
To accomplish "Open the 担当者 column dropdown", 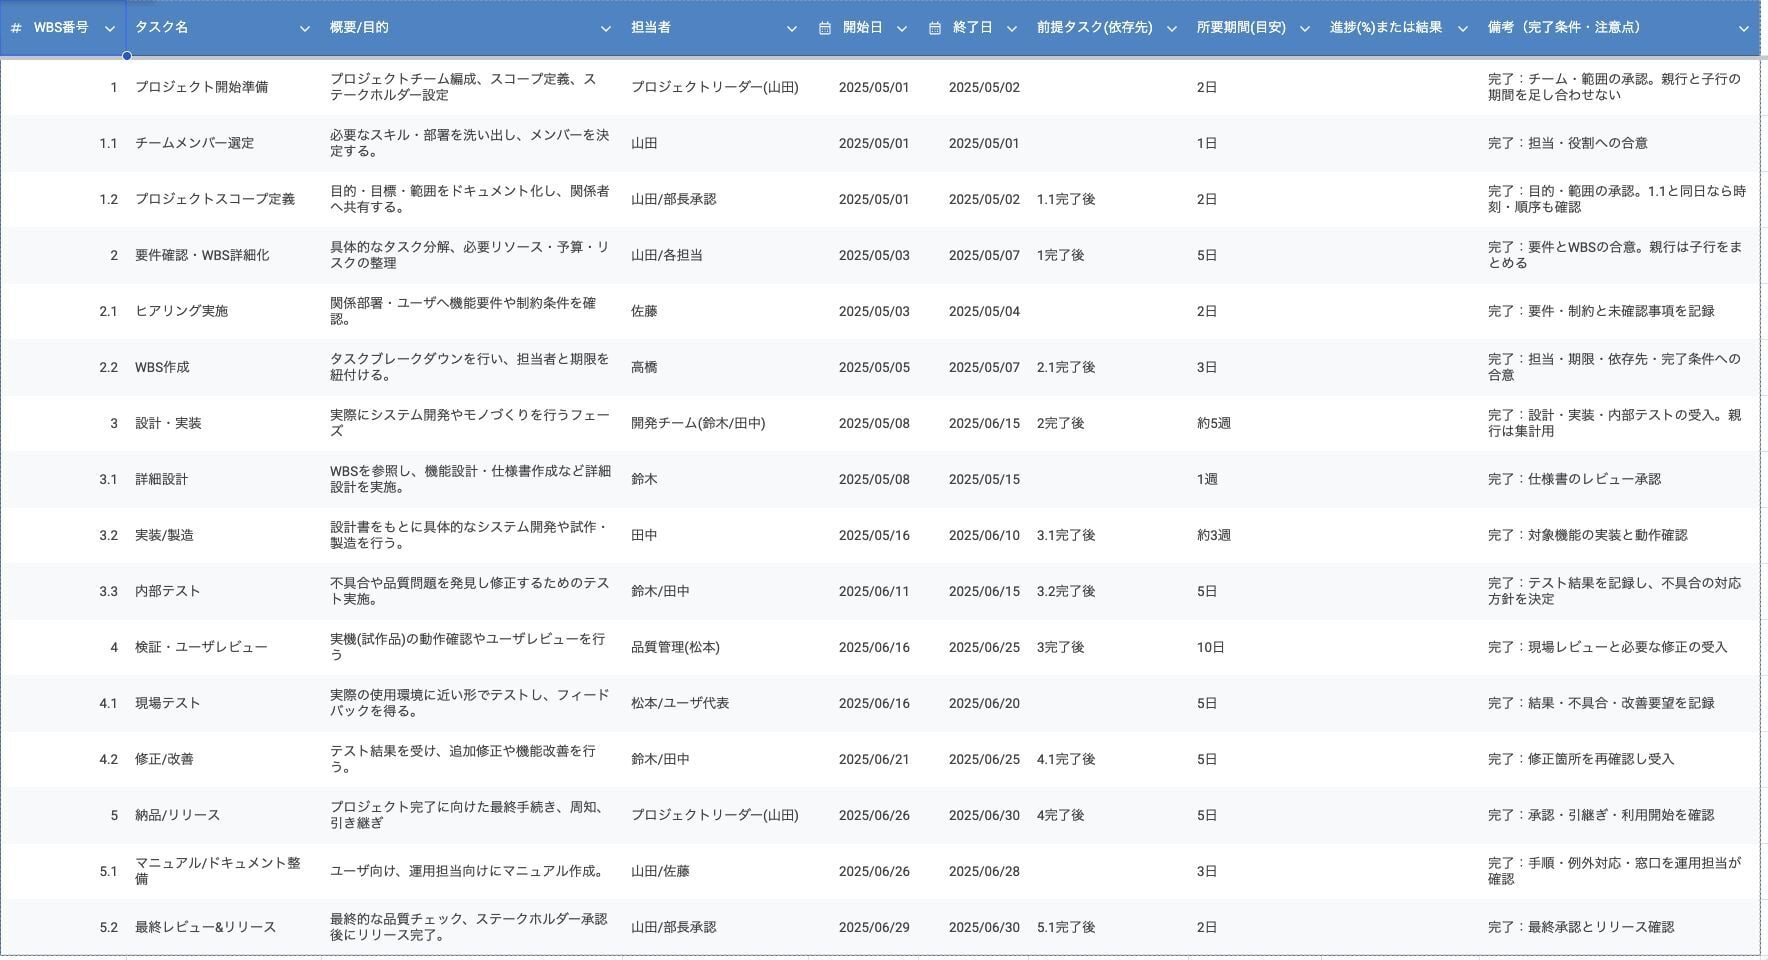I will [791, 29].
